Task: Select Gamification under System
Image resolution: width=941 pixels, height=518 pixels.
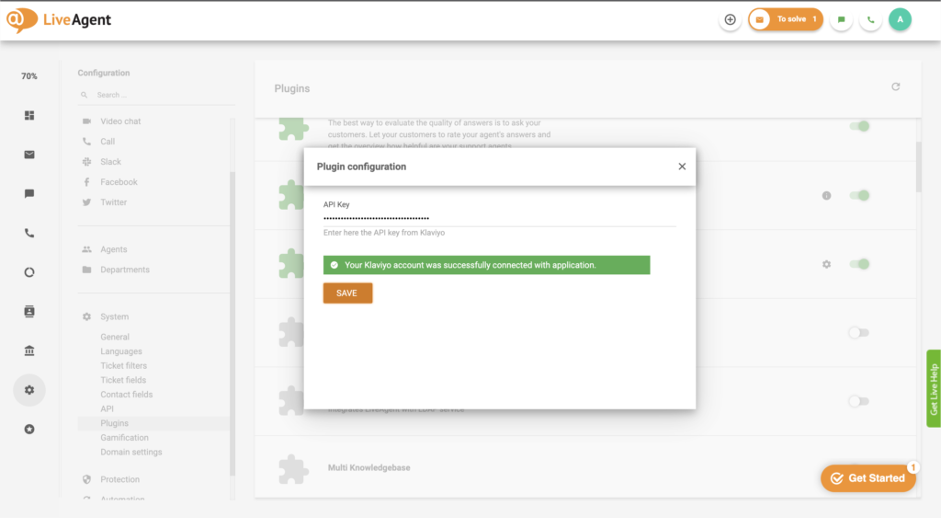Action: [124, 438]
